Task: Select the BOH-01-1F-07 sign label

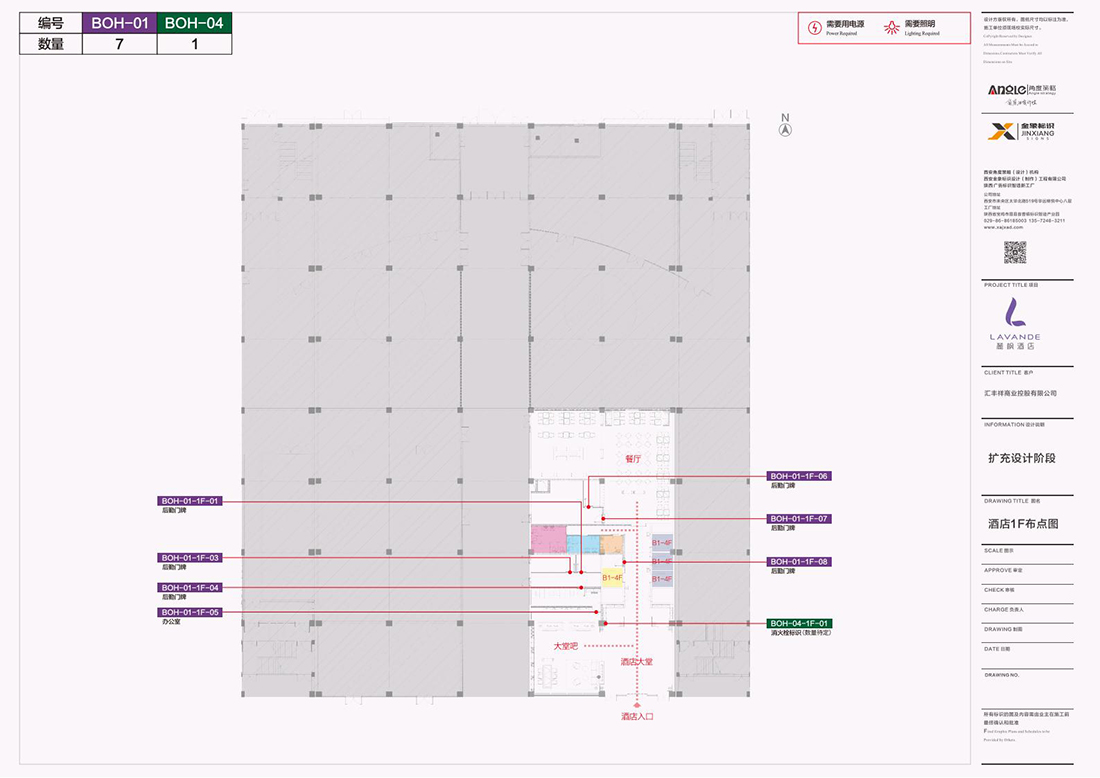Action: pyautogui.click(x=799, y=518)
